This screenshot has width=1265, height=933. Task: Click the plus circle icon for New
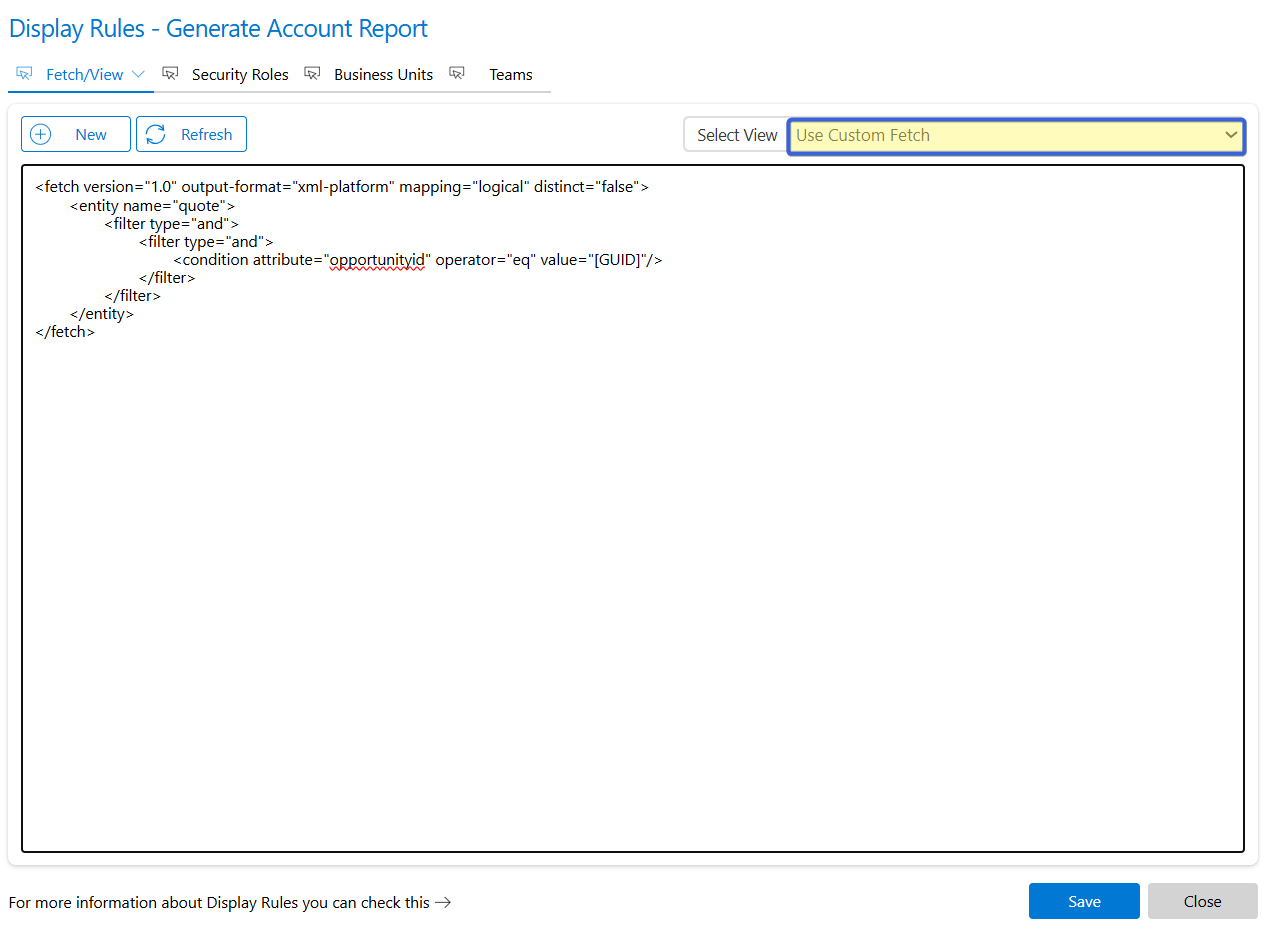pyautogui.click(x=41, y=135)
